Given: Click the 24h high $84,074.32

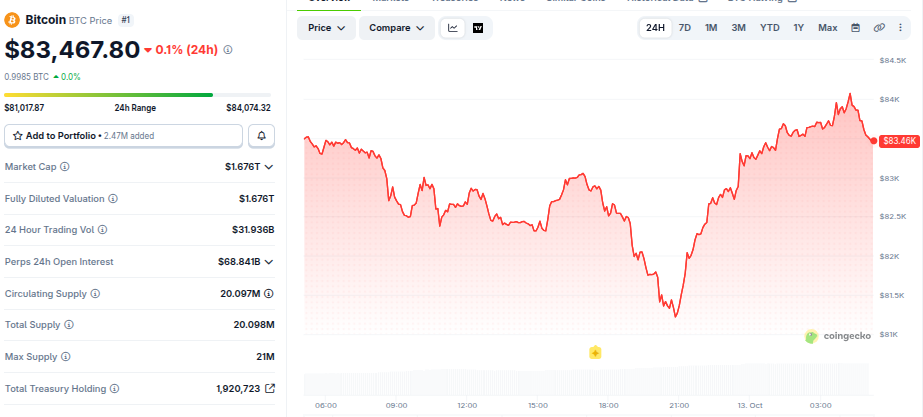Looking at the screenshot, I should 248,108.
